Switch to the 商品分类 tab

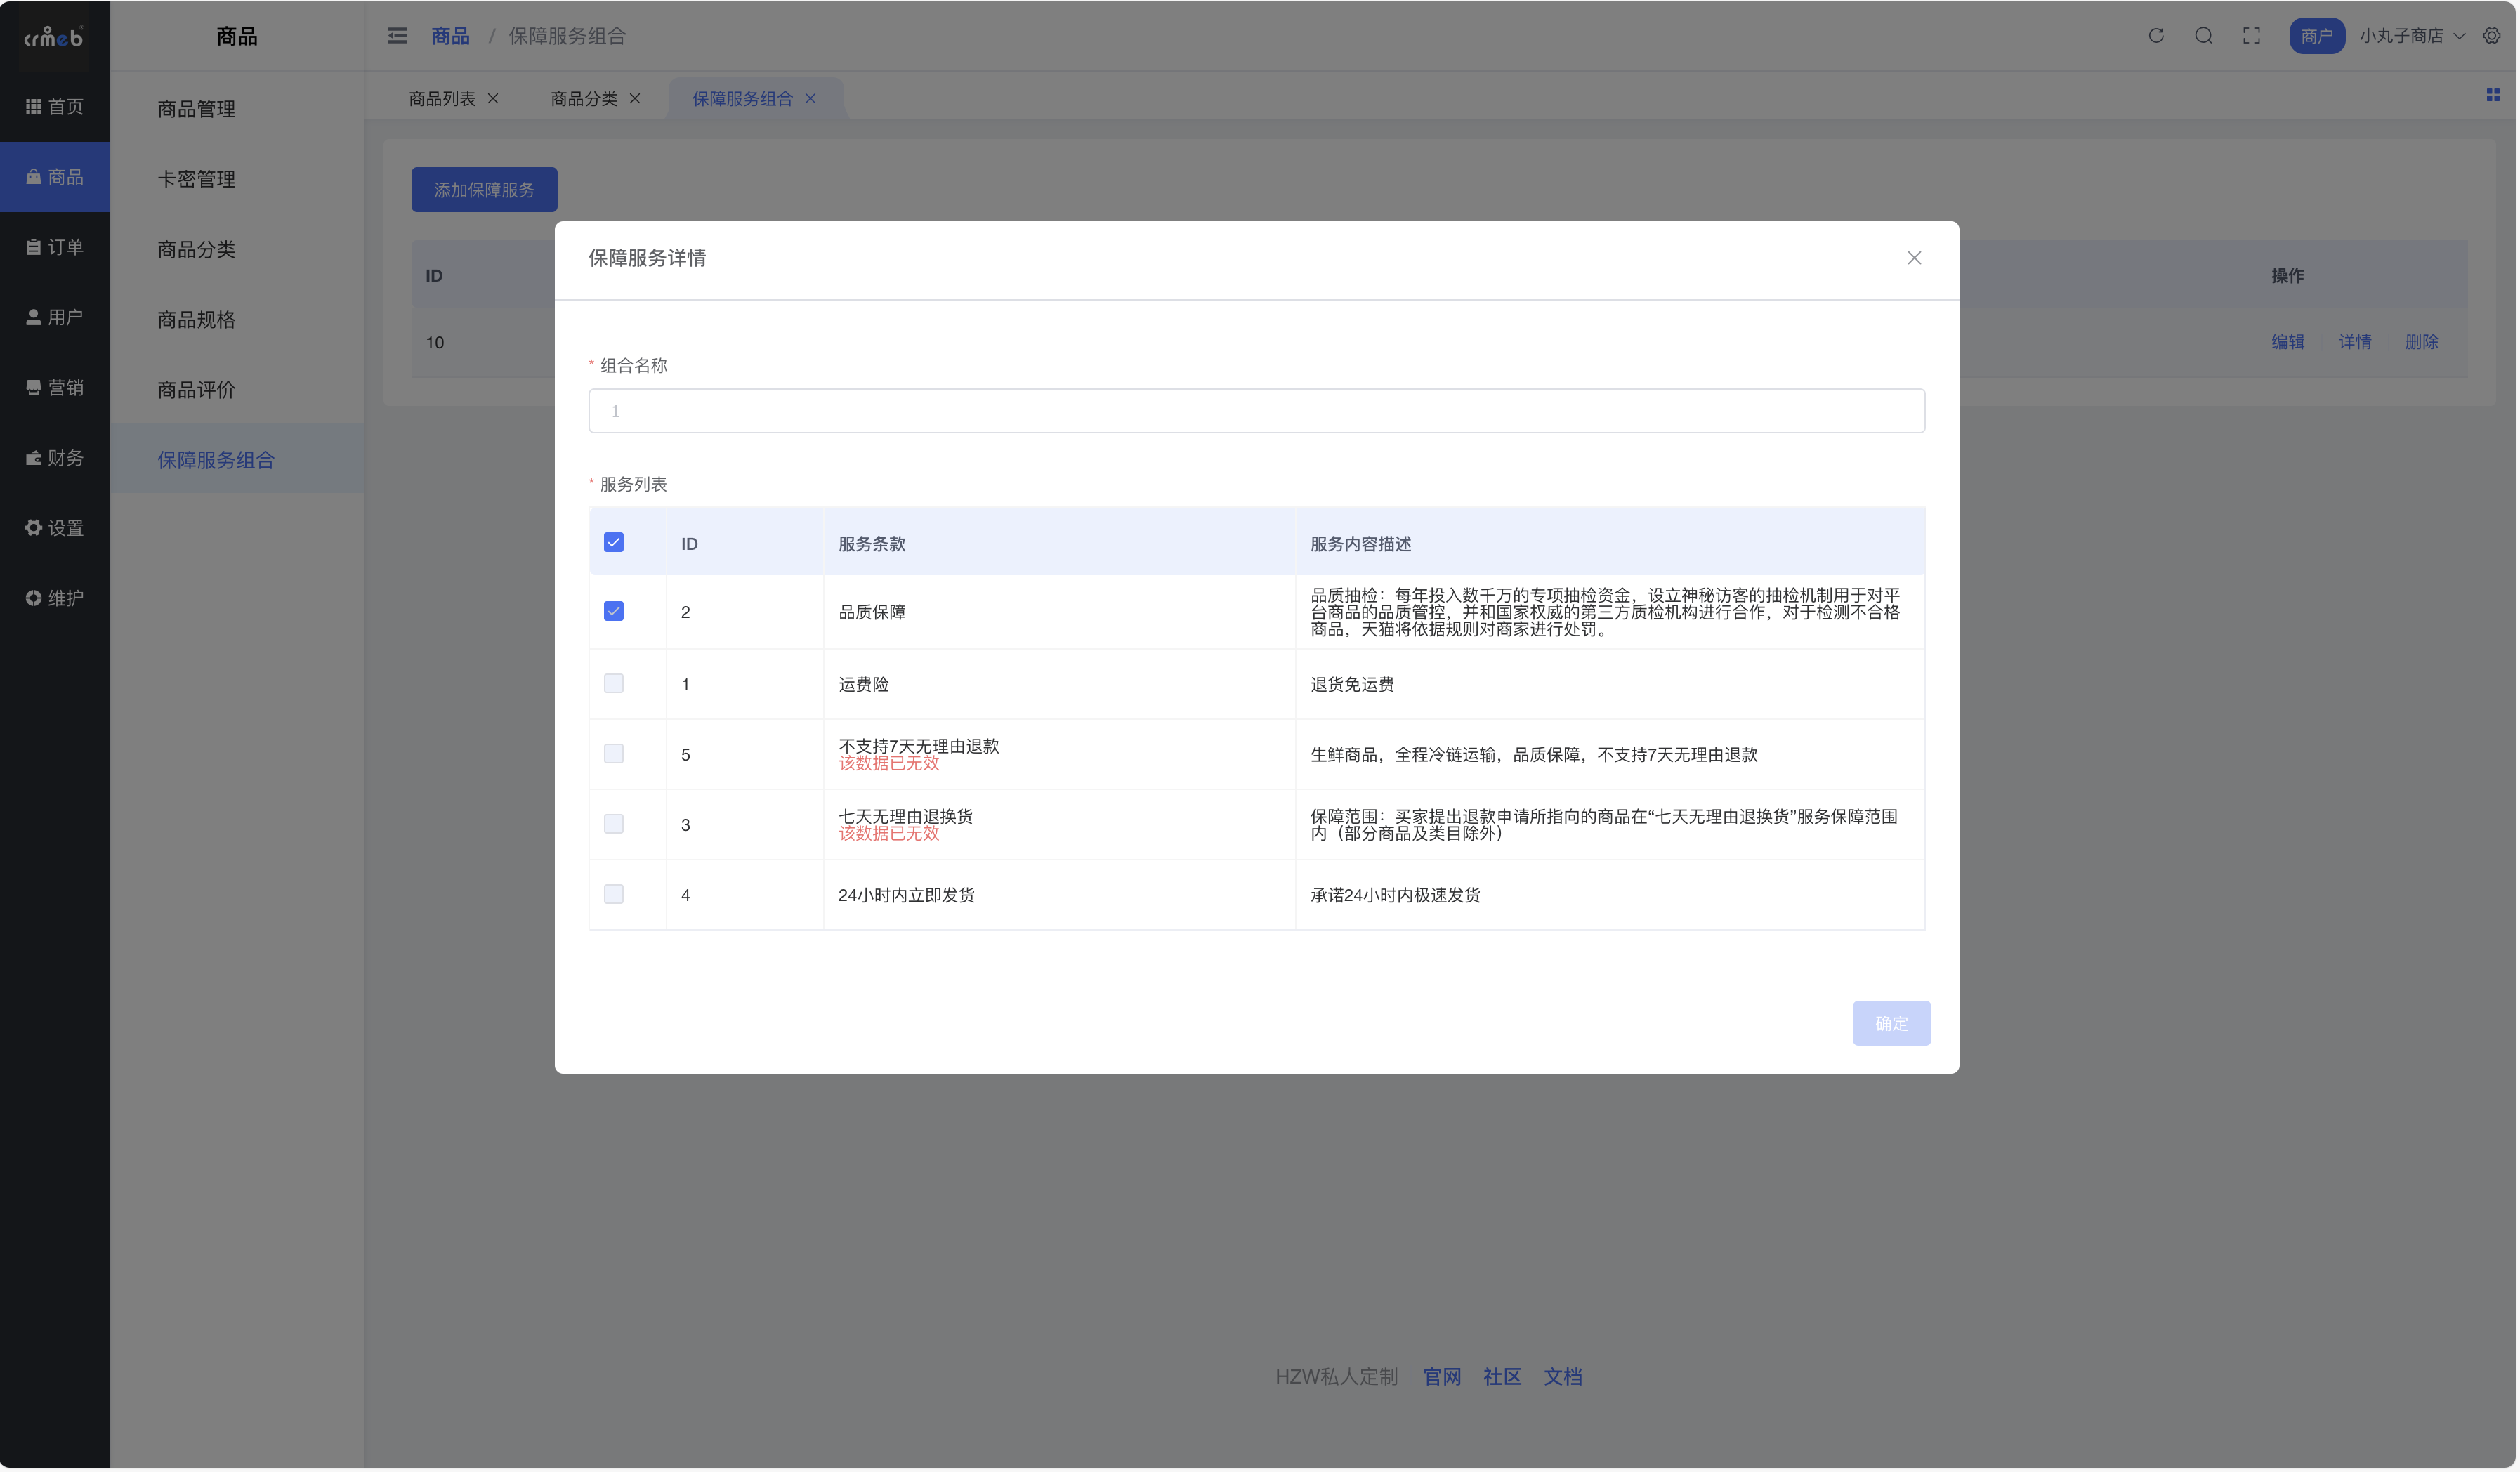(x=584, y=98)
